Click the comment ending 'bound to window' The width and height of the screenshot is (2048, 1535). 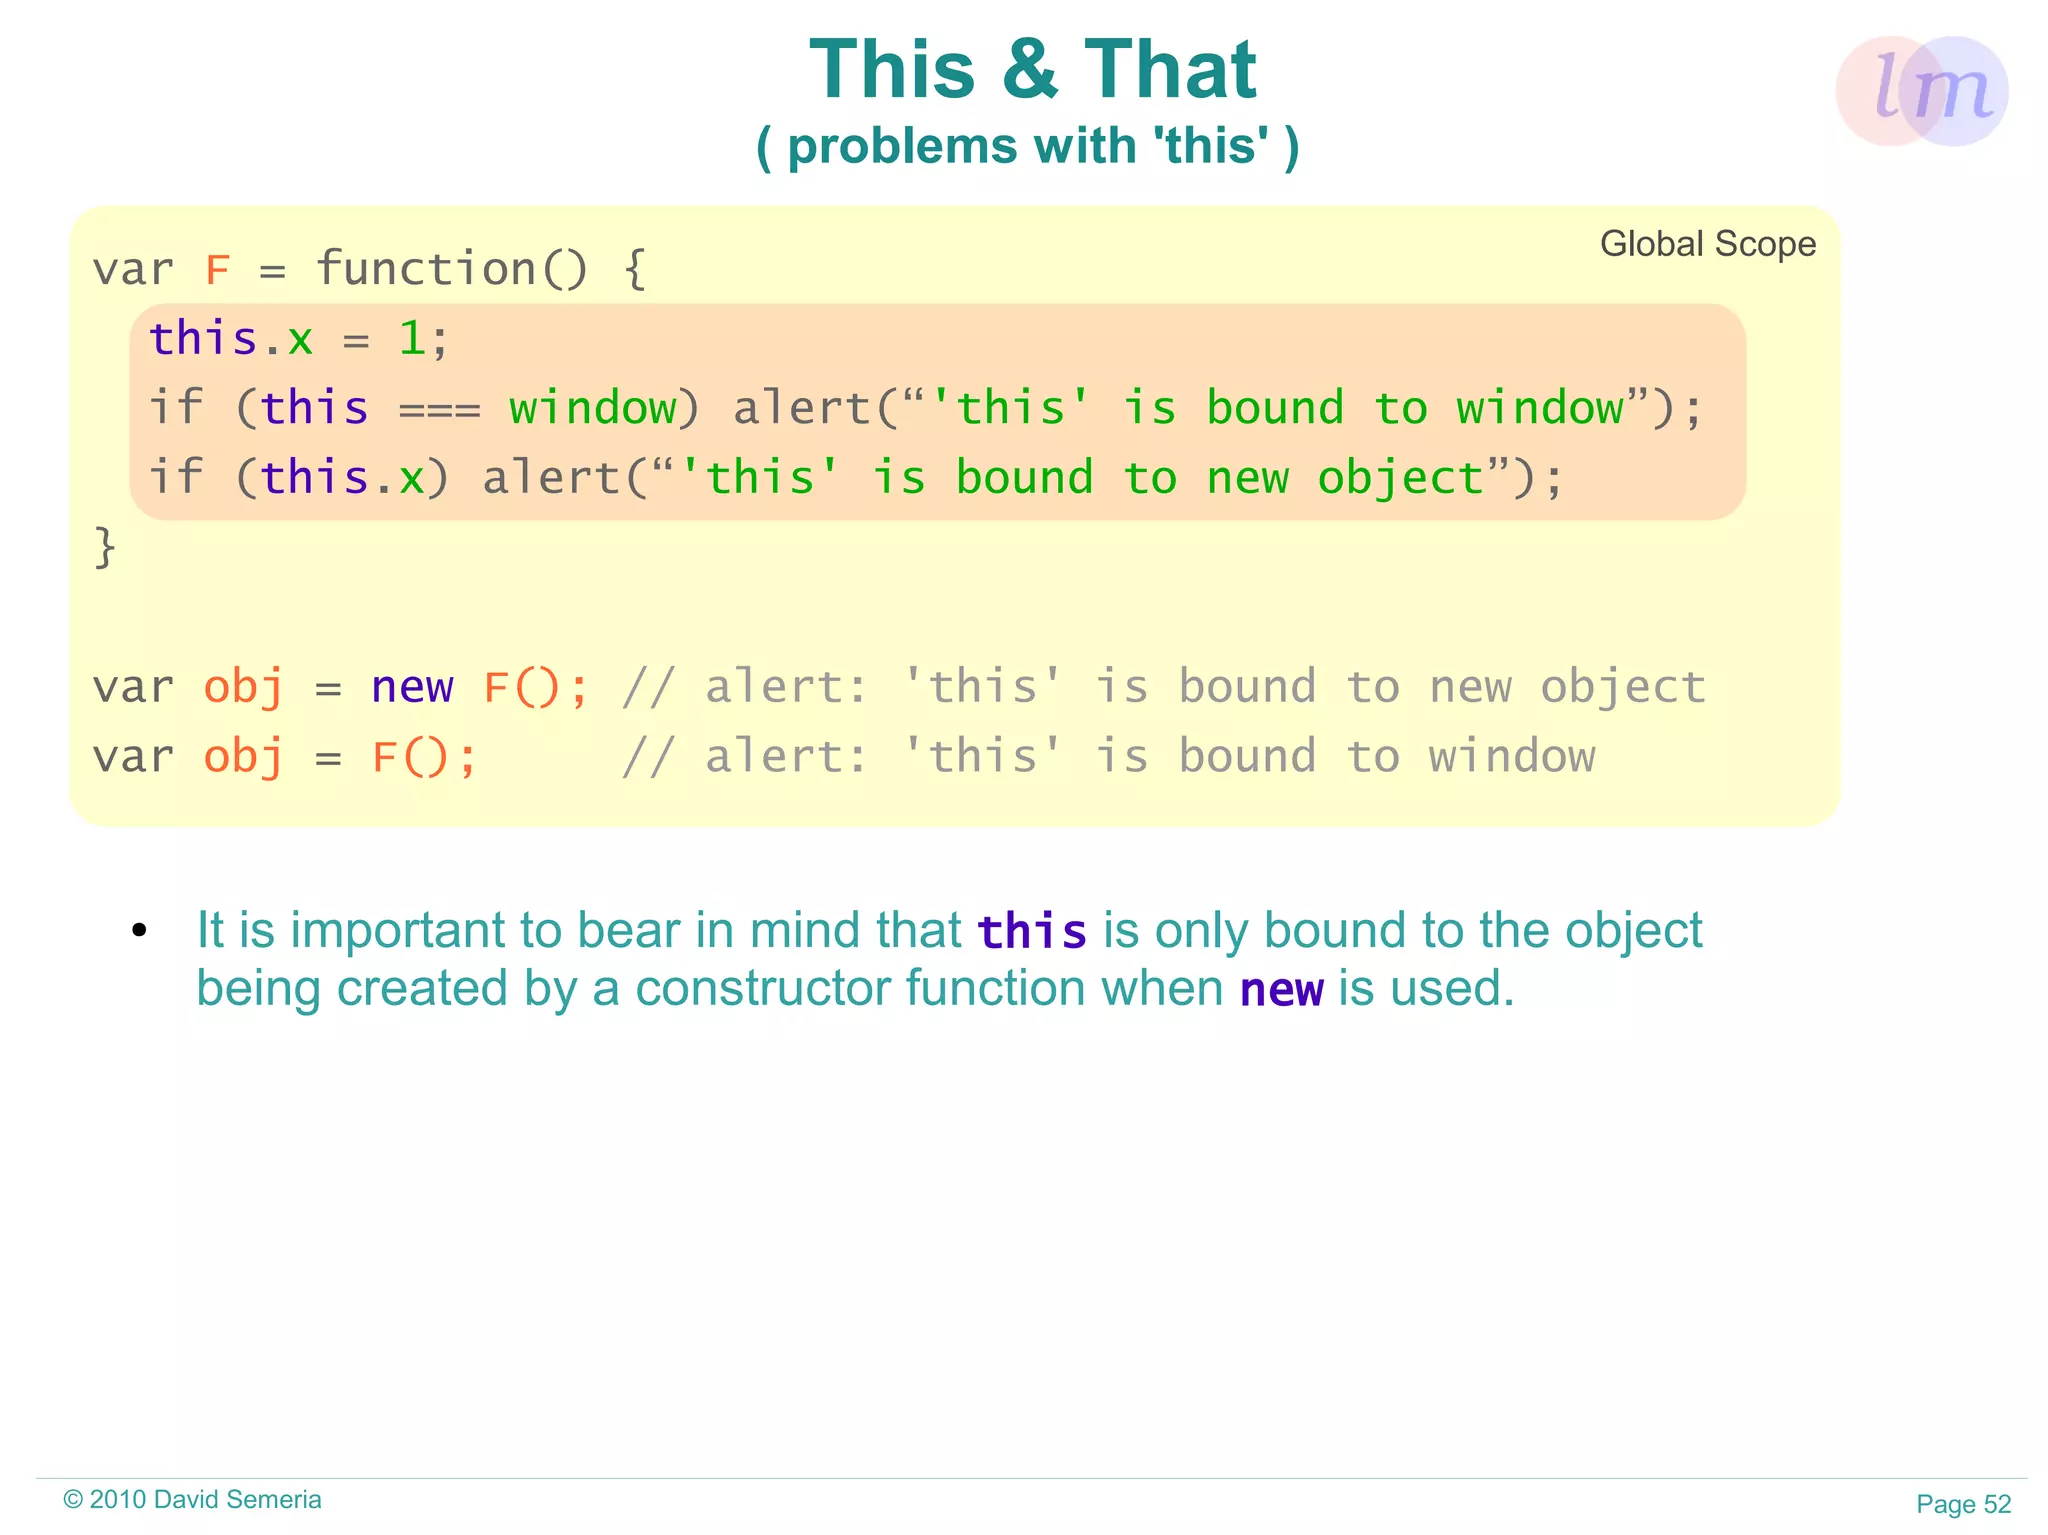(x=1108, y=757)
